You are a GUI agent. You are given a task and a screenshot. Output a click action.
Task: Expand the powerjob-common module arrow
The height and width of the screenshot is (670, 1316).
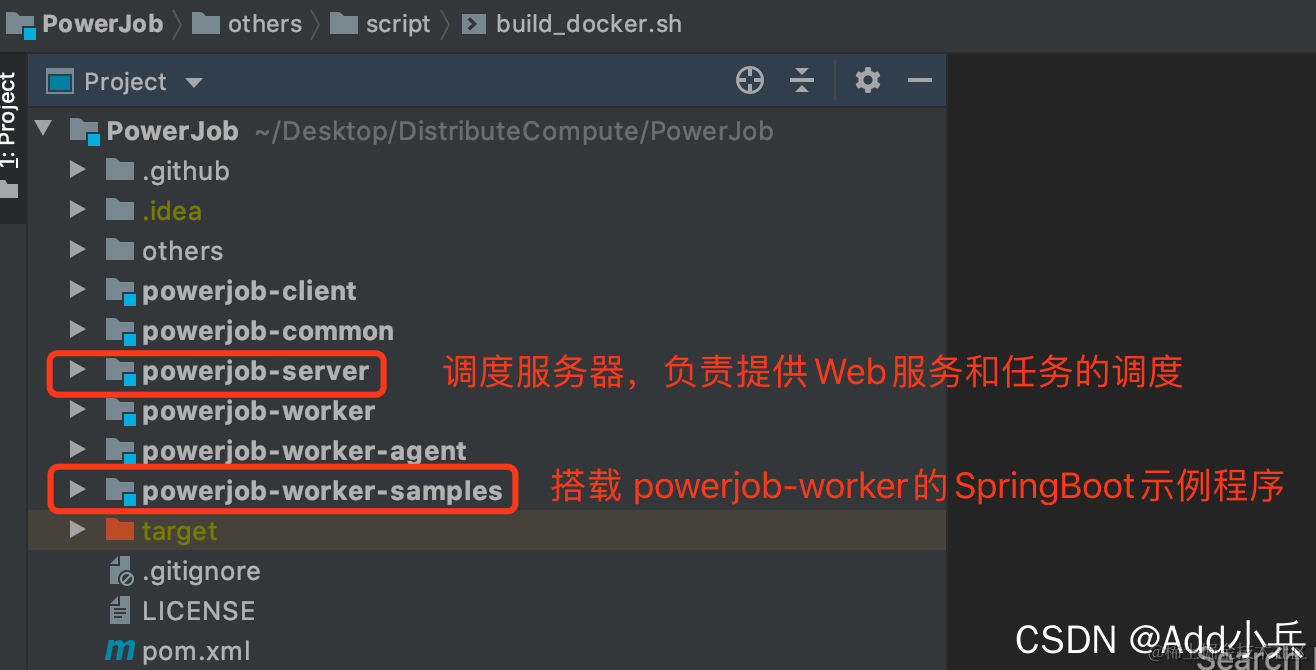[78, 330]
